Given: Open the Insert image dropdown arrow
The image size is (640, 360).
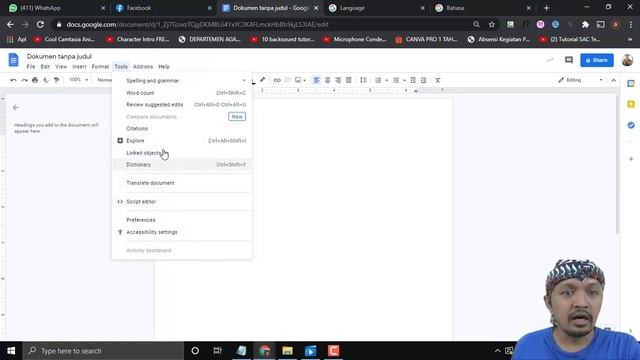Looking at the screenshot, I should [304, 80].
